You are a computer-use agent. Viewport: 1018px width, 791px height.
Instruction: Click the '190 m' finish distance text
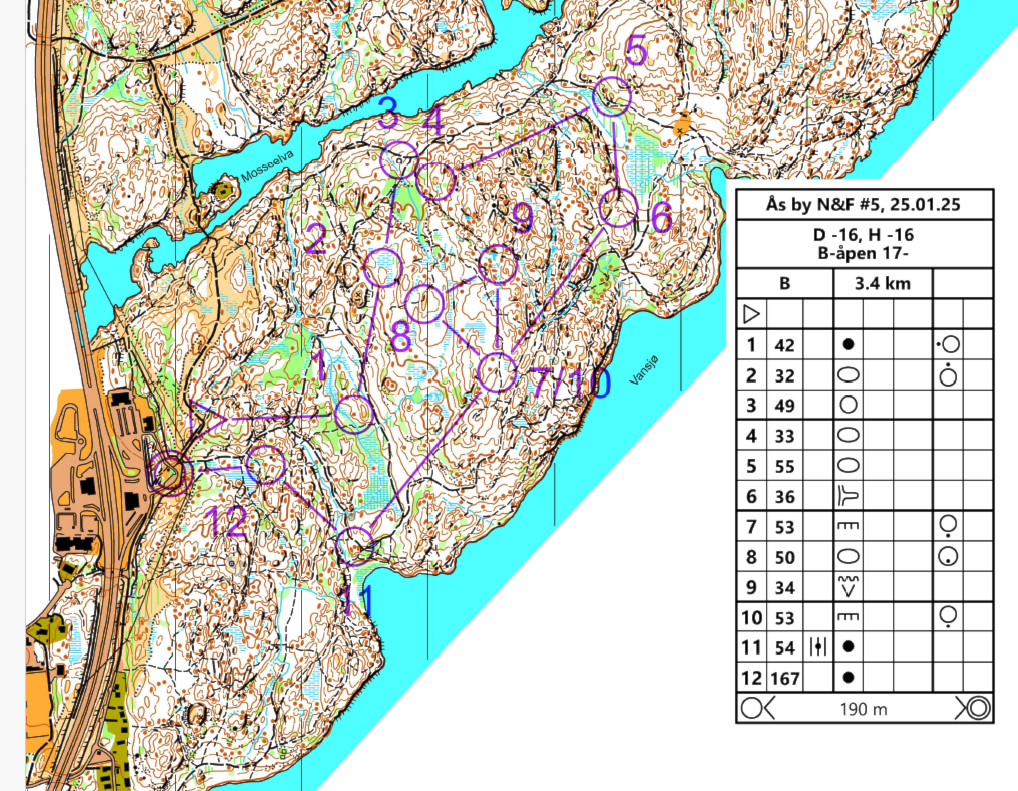864,708
